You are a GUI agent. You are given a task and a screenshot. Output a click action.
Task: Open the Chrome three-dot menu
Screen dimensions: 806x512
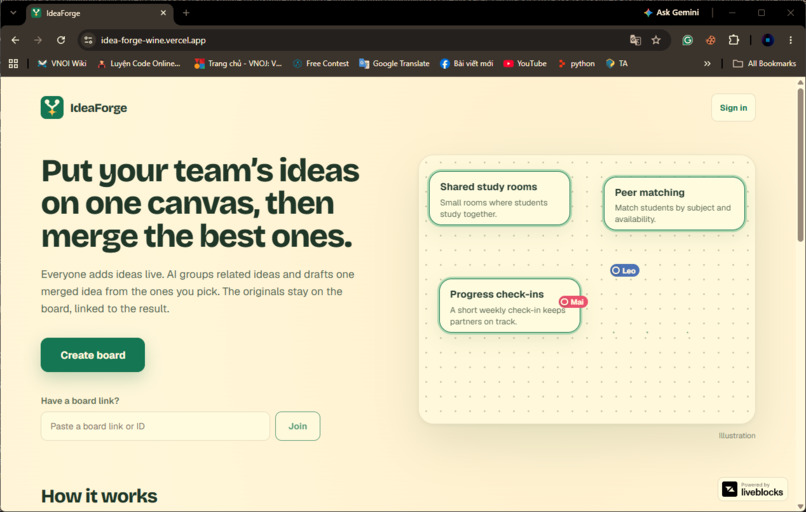[x=791, y=40]
